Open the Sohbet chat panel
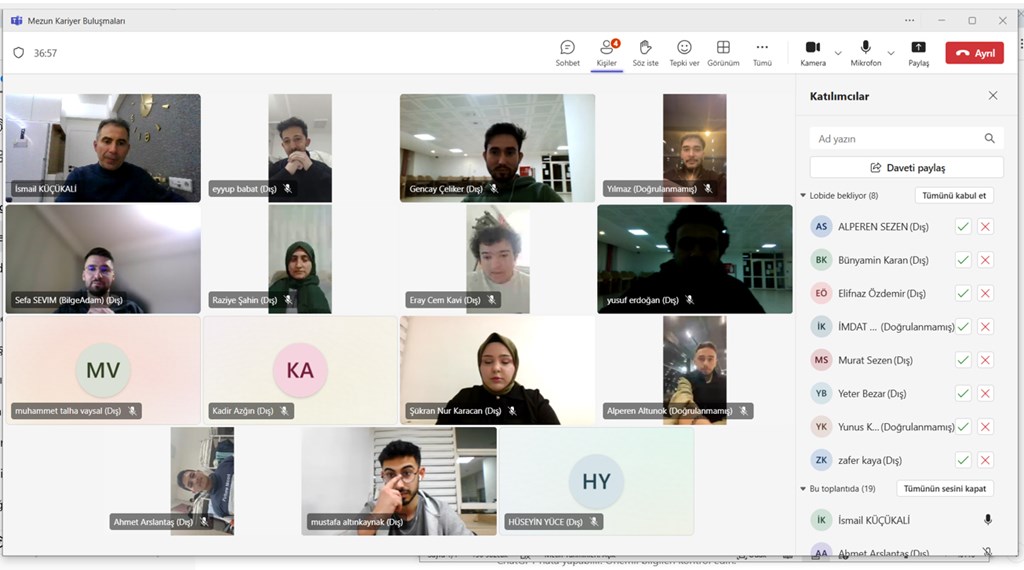 pyautogui.click(x=567, y=48)
